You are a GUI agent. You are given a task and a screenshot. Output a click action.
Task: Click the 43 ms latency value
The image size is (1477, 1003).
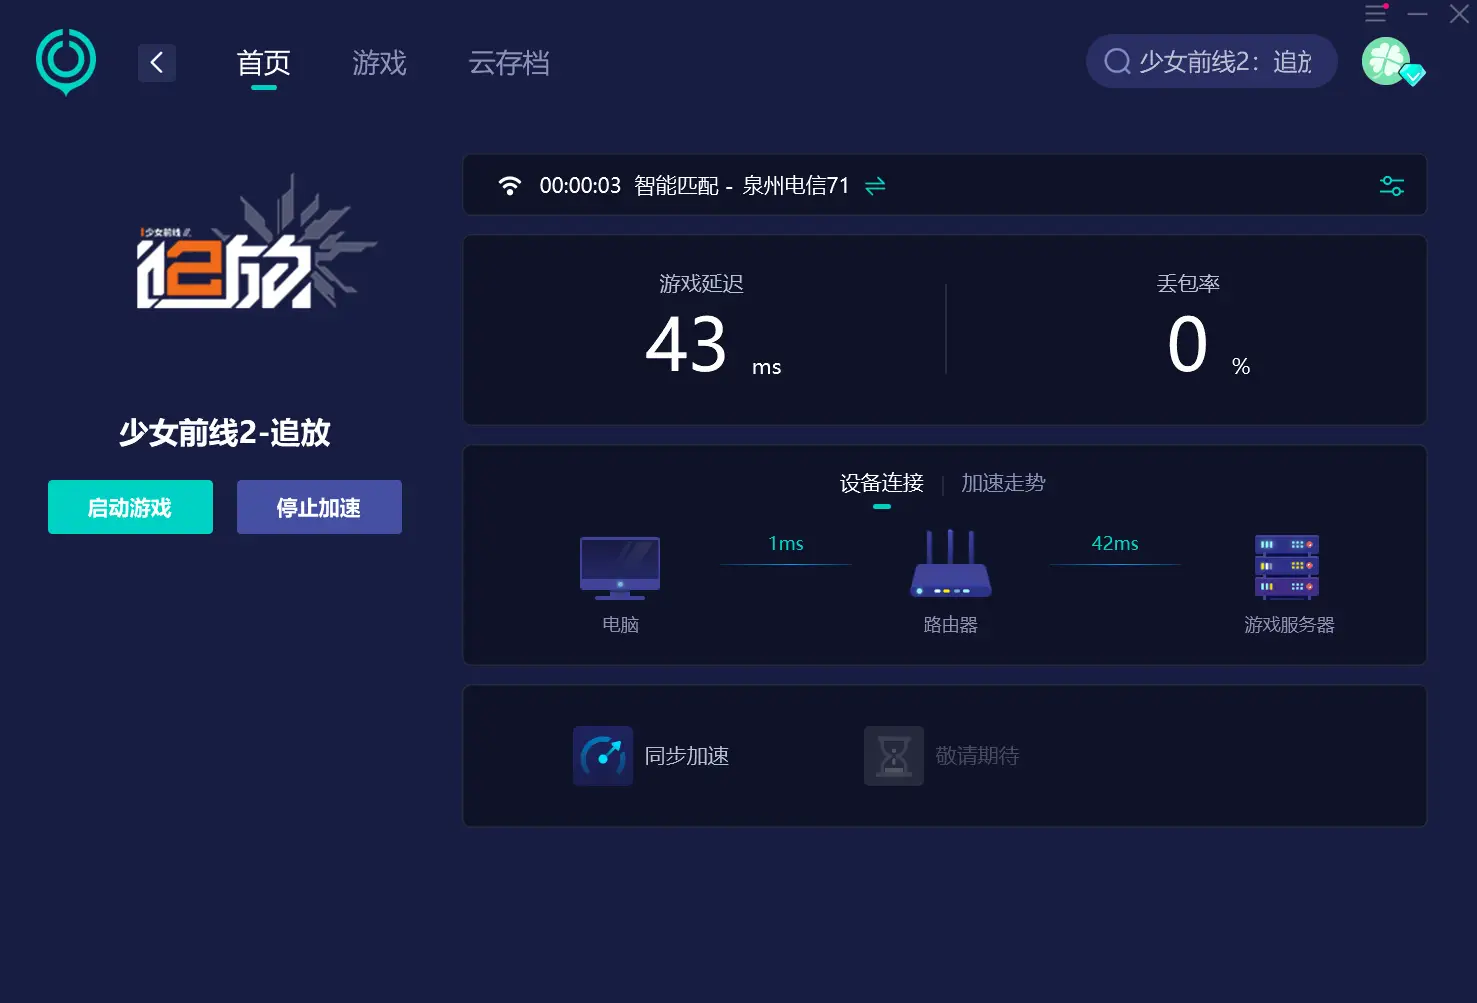[x=713, y=346]
